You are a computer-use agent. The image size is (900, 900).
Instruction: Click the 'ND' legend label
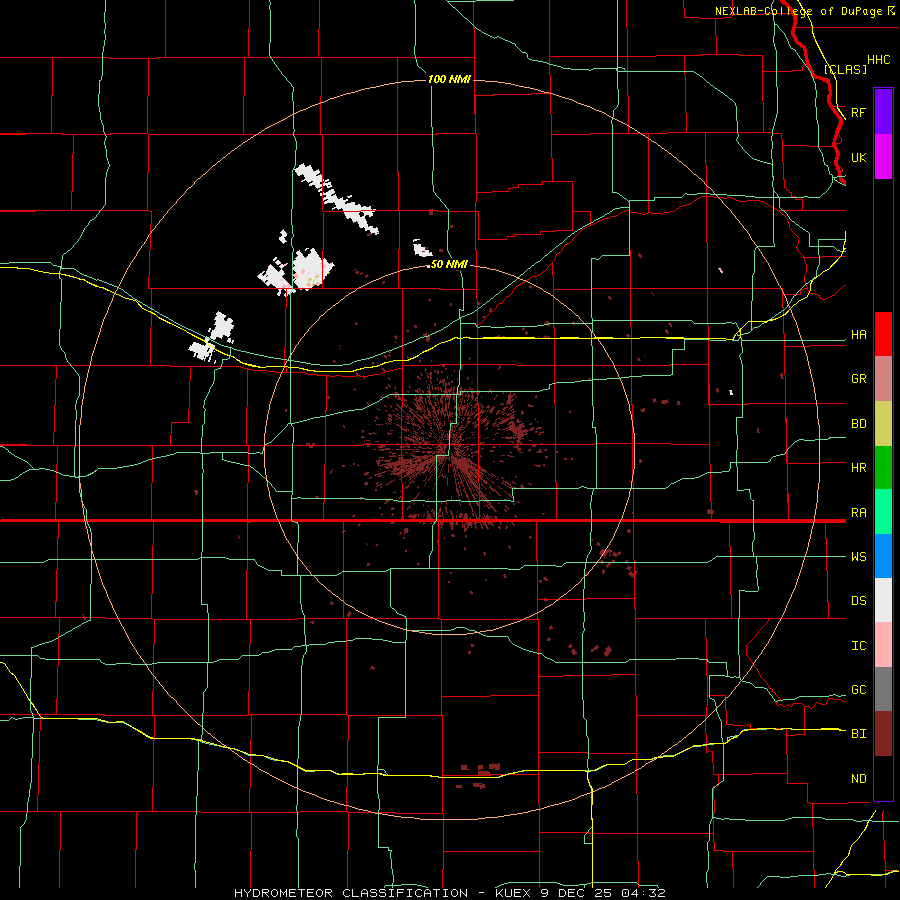[859, 779]
